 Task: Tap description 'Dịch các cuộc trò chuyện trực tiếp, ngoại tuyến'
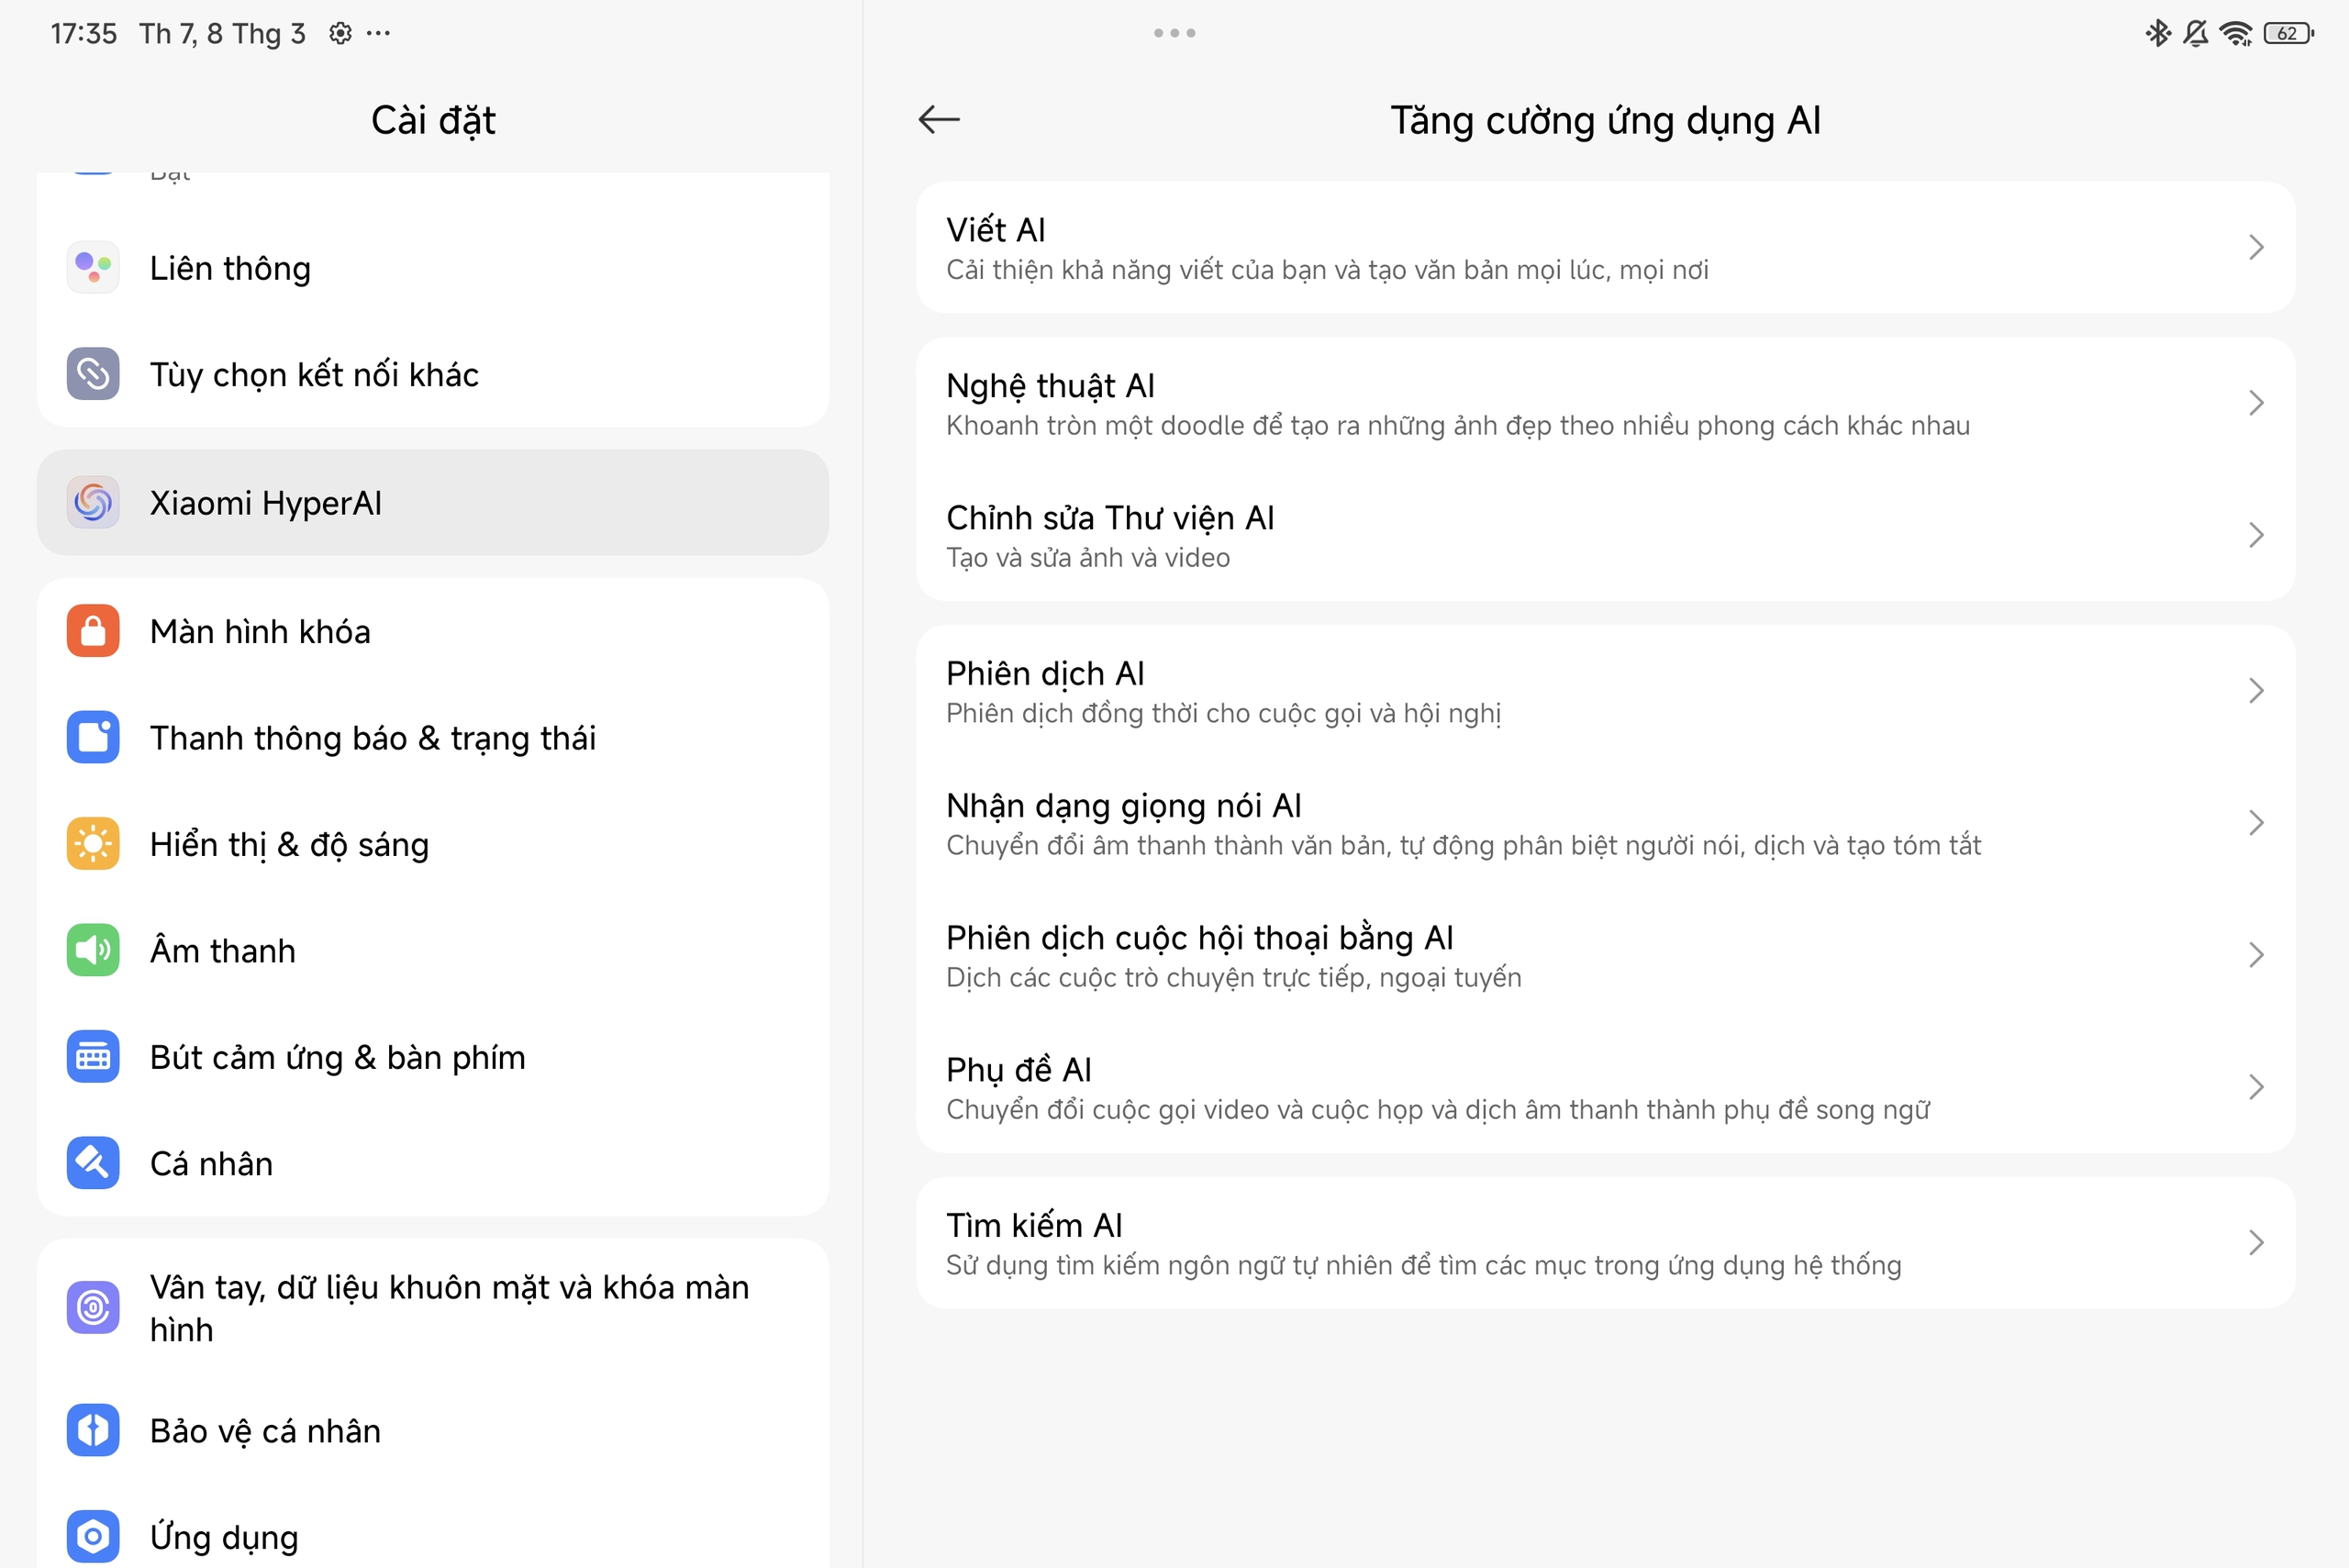(1234, 977)
